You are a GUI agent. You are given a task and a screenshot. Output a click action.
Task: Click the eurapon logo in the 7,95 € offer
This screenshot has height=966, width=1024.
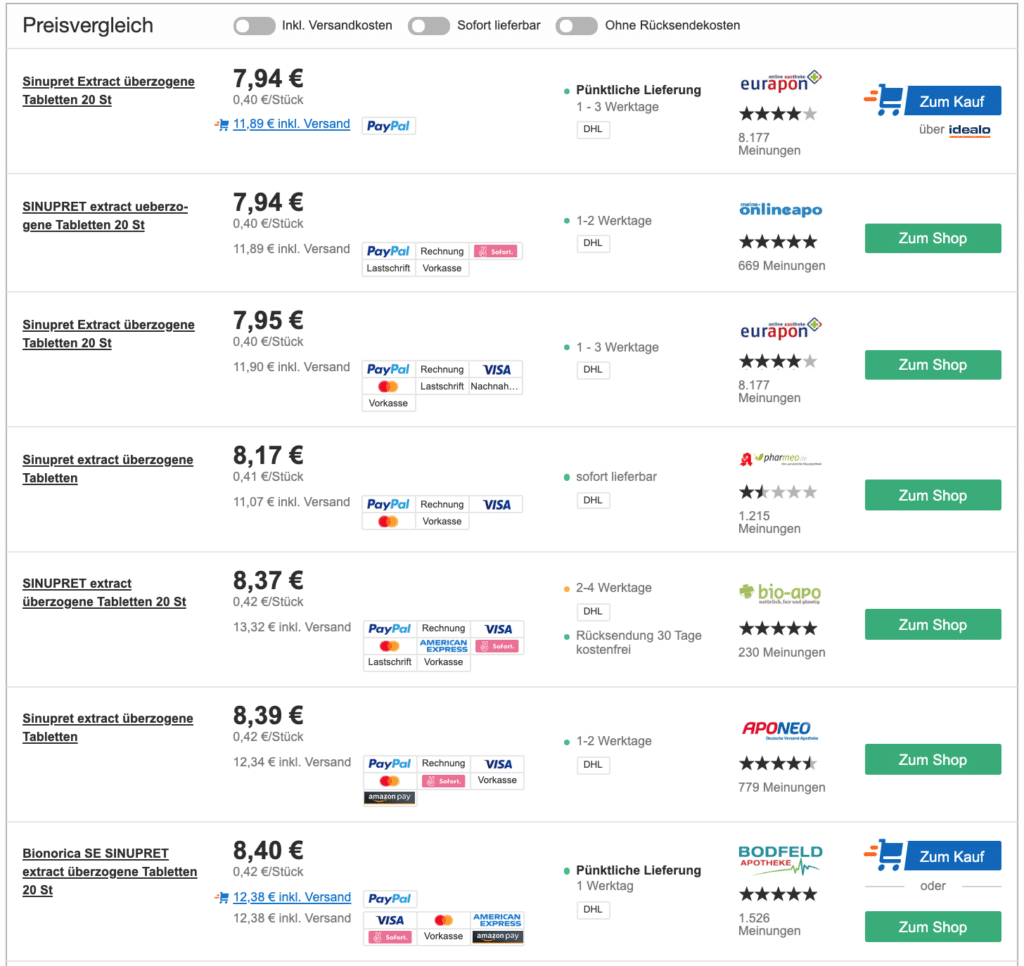coord(780,329)
